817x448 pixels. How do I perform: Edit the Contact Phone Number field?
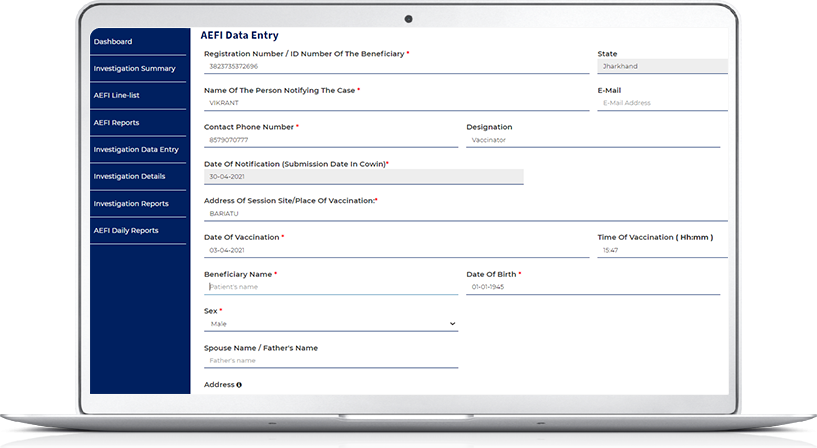click(x=330, y=141)
